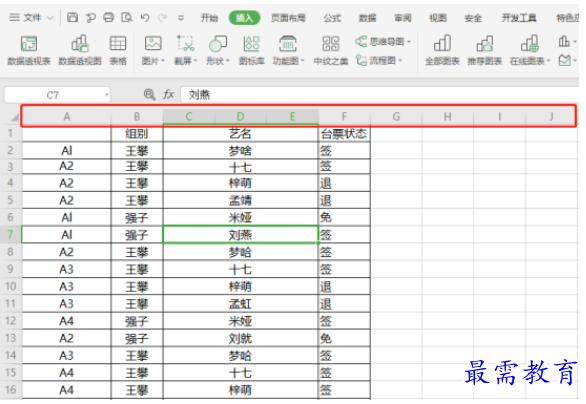Click the fx insert function icon

pos(169,95)
